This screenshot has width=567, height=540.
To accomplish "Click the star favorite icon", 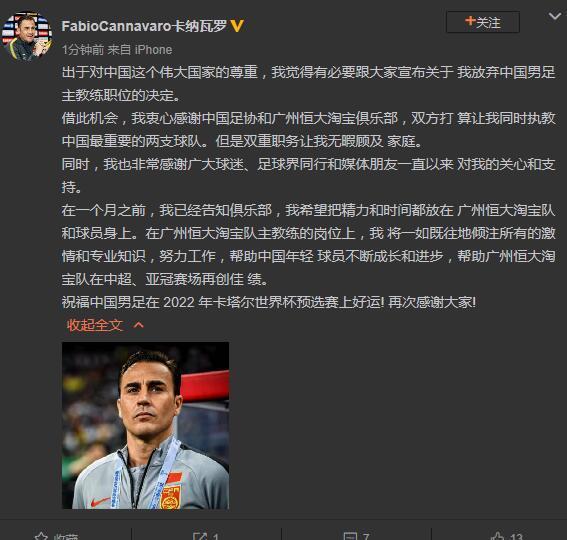I will coord(41,537).
